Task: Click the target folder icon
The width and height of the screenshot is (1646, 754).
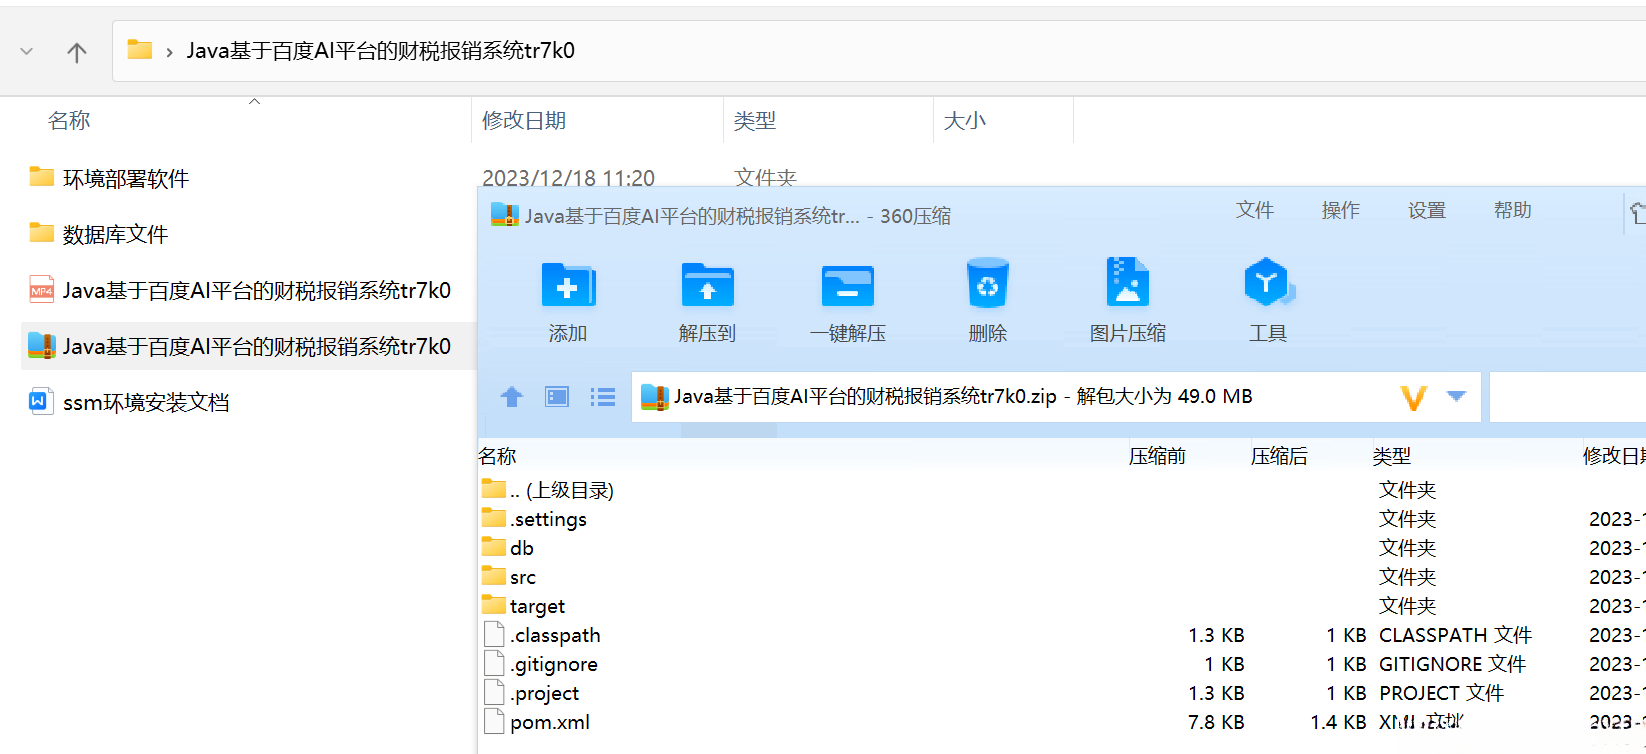Action: pos(494,605)
